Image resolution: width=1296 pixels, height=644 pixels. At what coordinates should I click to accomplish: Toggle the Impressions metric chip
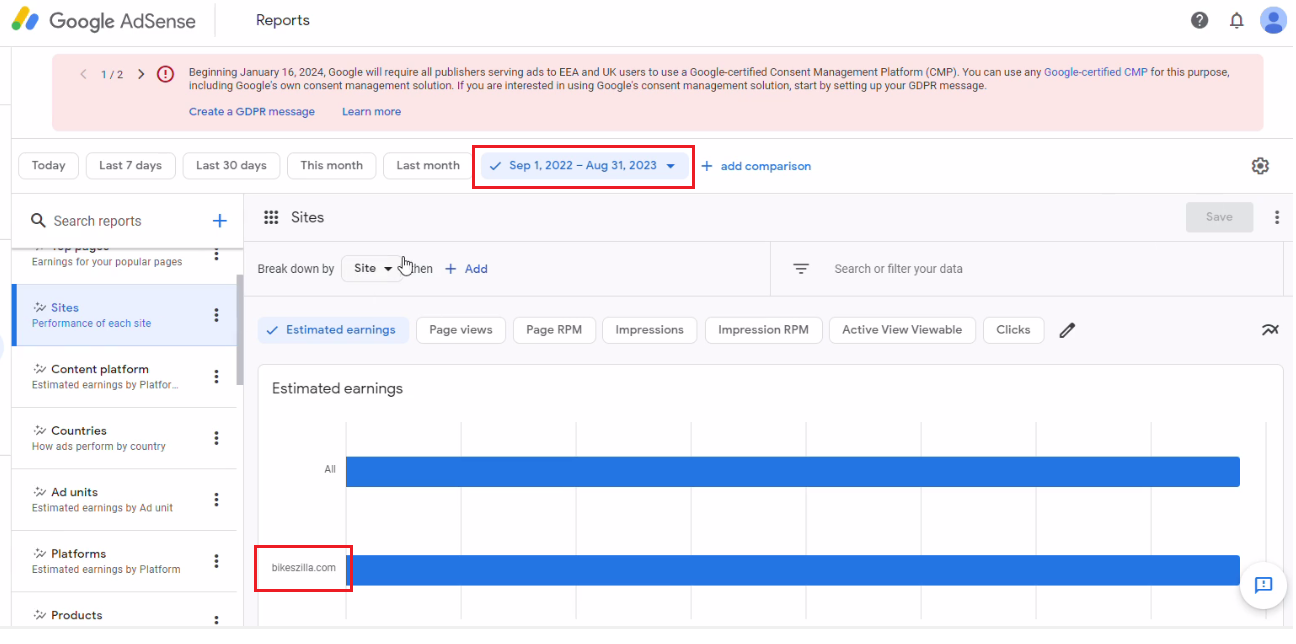pos(650,330)
